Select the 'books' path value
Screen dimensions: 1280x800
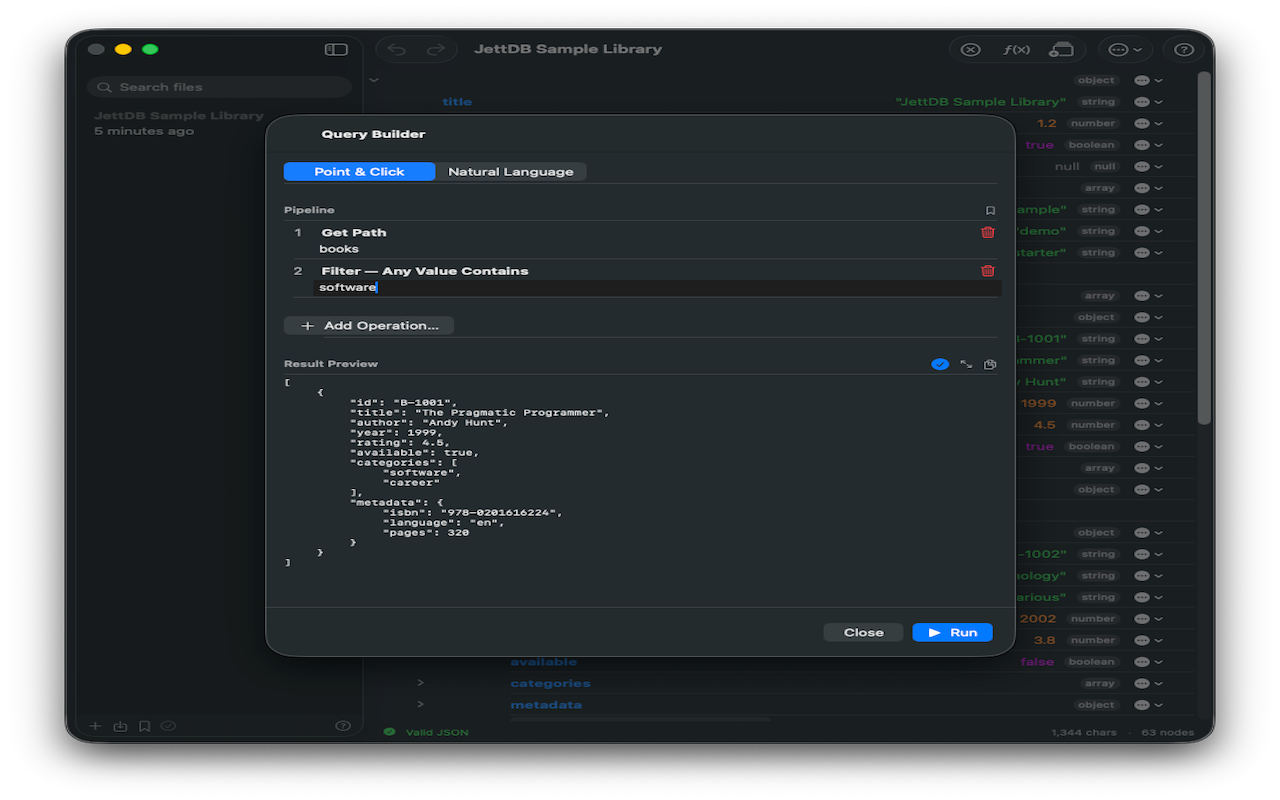tap(339, 249)
